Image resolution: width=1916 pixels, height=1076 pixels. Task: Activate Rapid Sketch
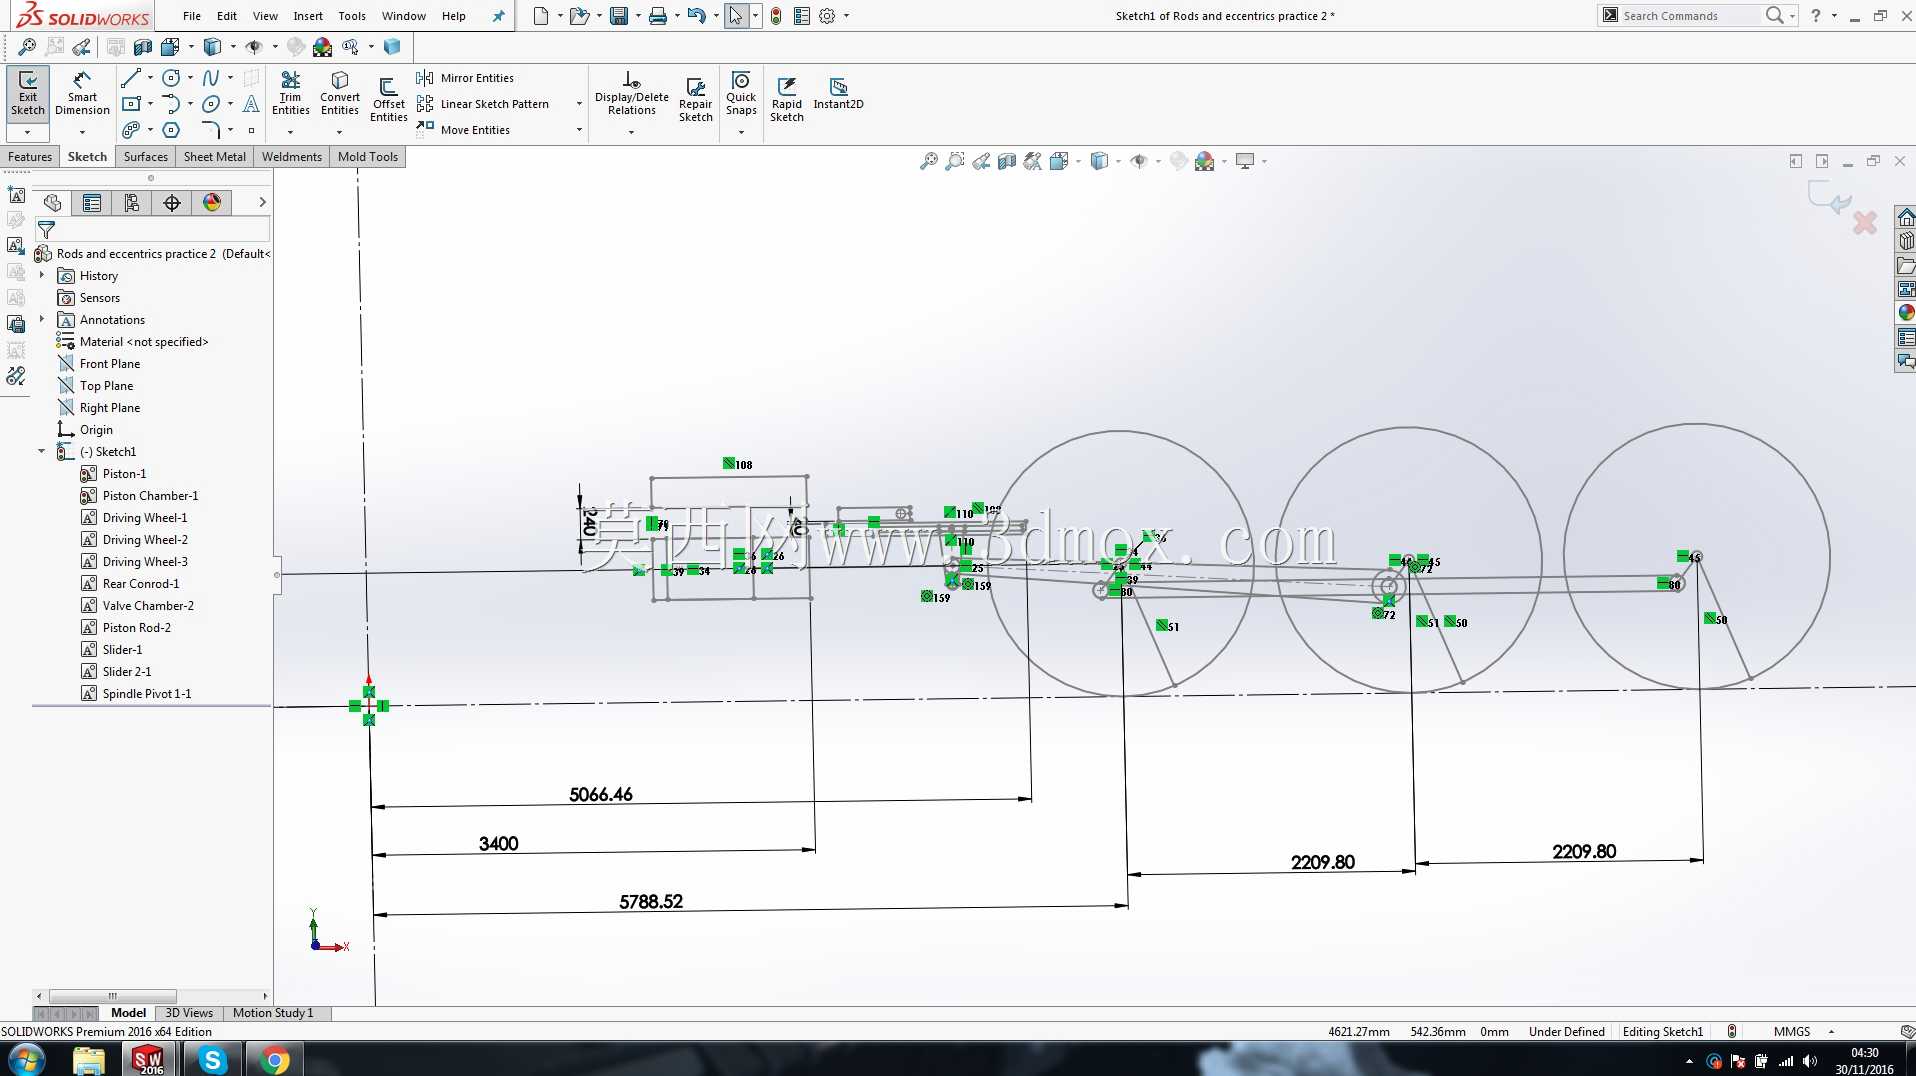point(786,99)
